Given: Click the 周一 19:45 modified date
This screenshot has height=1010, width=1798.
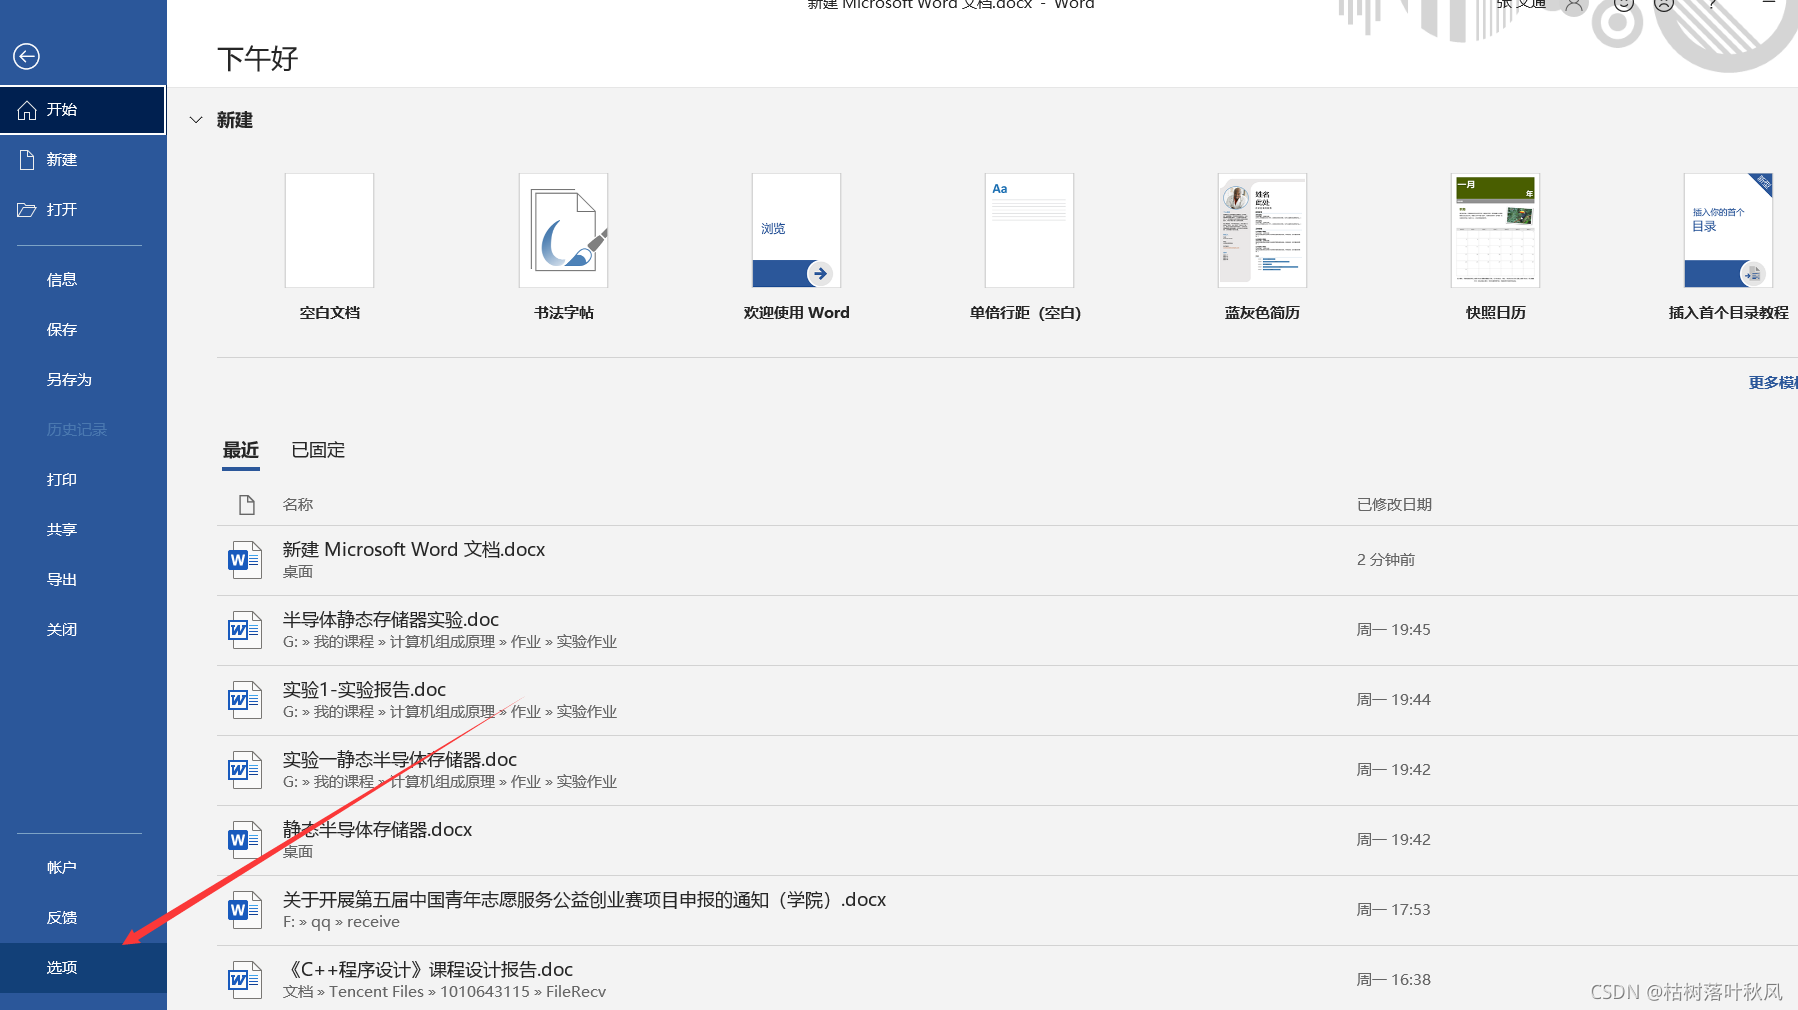Looking at the screenshot, I should click(1393, 630).
